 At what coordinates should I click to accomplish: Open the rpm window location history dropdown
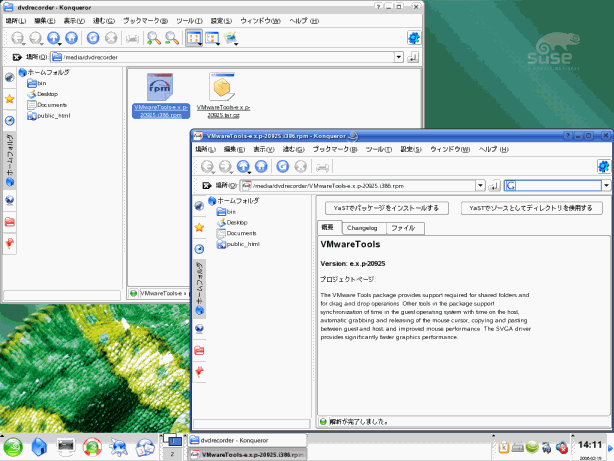click(x=479, y=185)
